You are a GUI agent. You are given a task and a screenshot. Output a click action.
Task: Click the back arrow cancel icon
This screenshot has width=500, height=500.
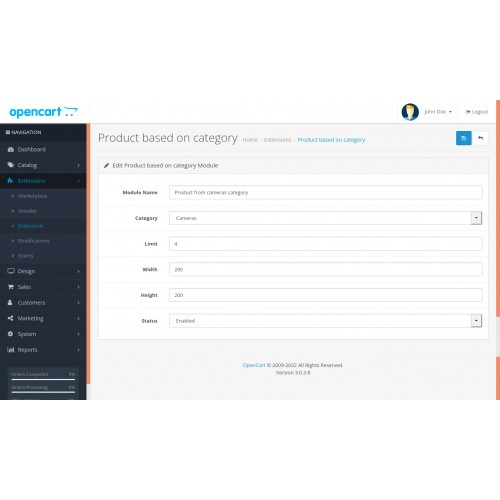pos(480,138)
